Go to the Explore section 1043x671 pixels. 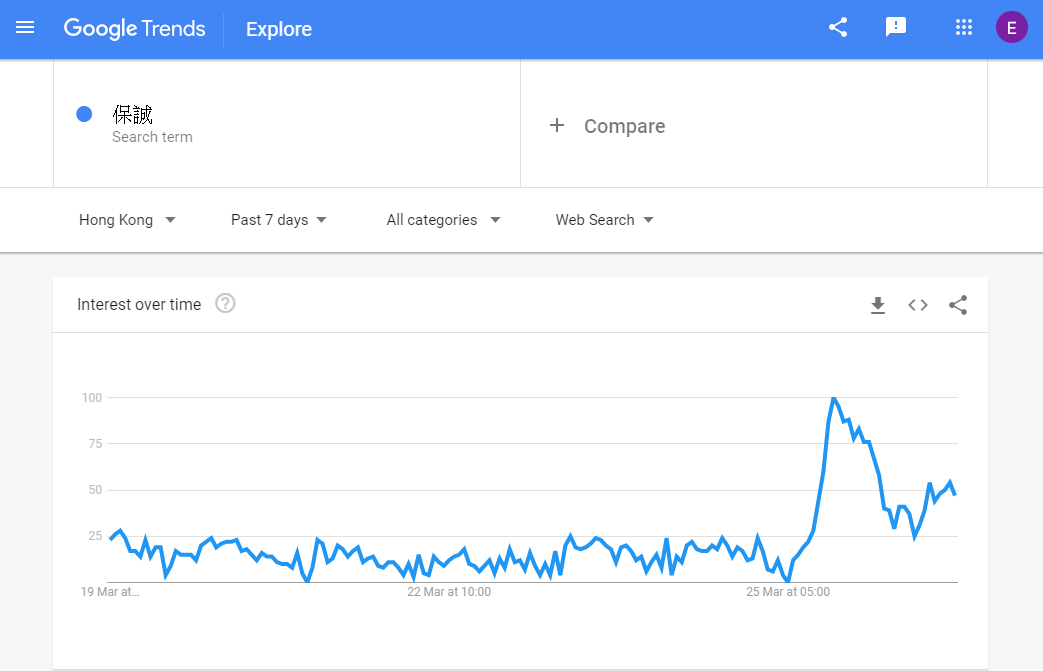click(x=279, y=29)
